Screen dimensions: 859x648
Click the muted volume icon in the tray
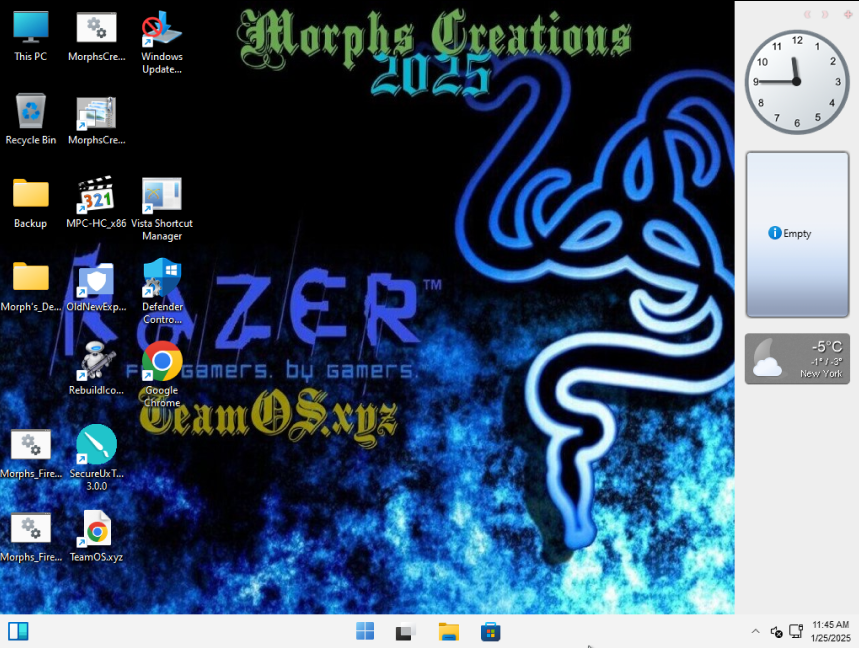click(x=776, y=632)
